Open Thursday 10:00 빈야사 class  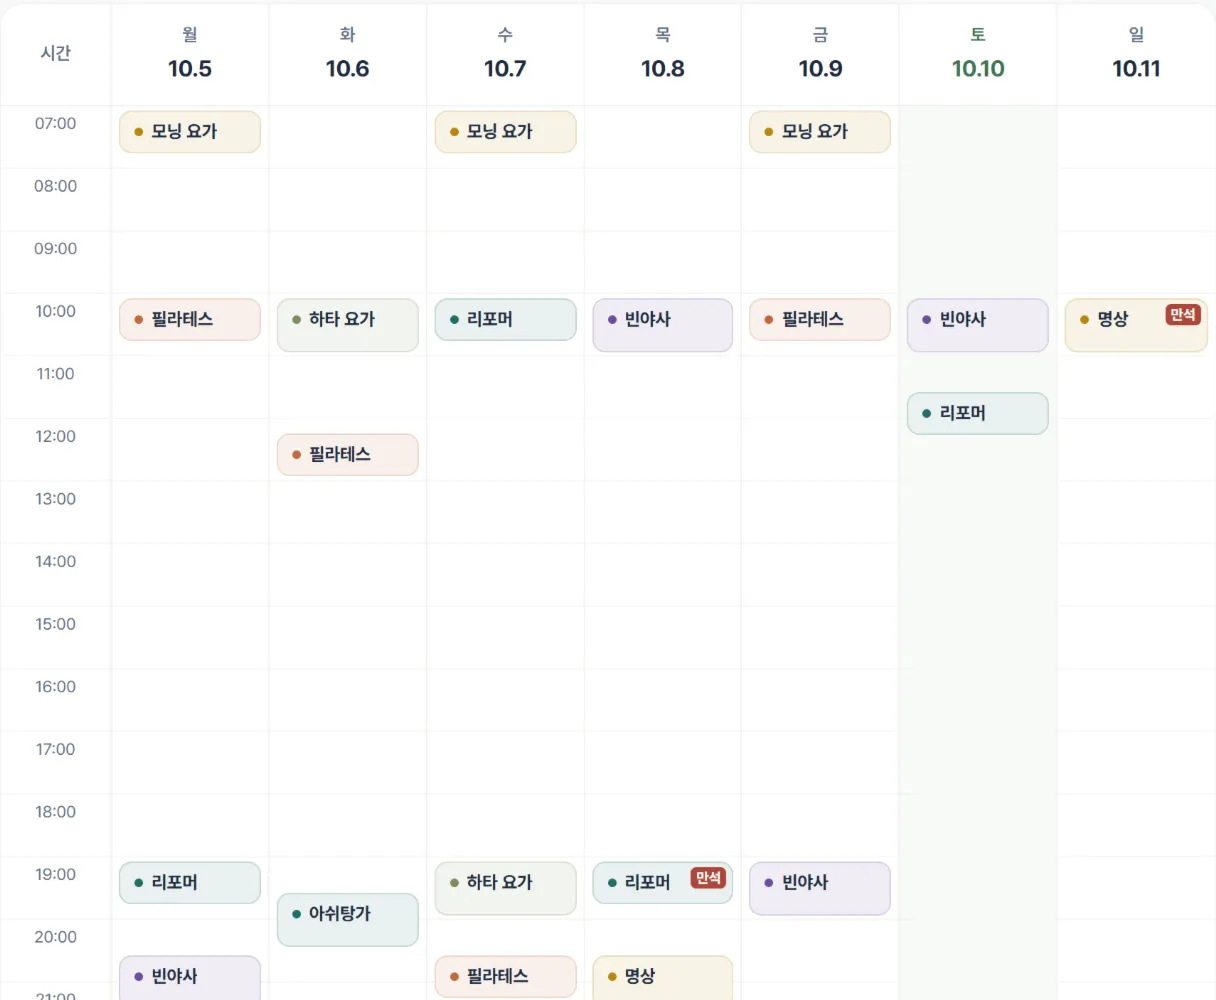pyautogui.click(x=663, y=325)
